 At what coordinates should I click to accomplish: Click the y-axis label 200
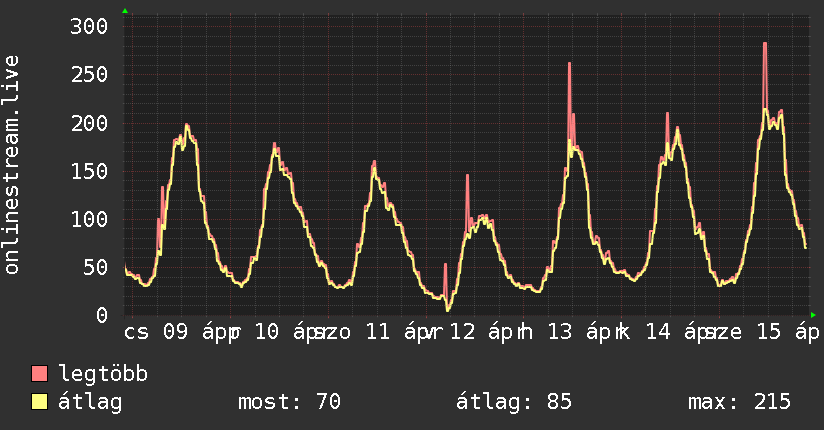tap(89, 124)
